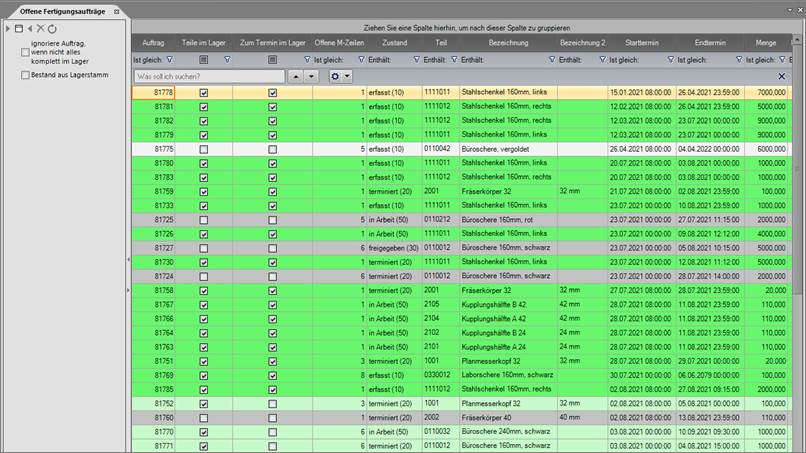Click the 'Bezeichnung' column header
The height and width of the screenshot is (453, 806).
(508, 44)
